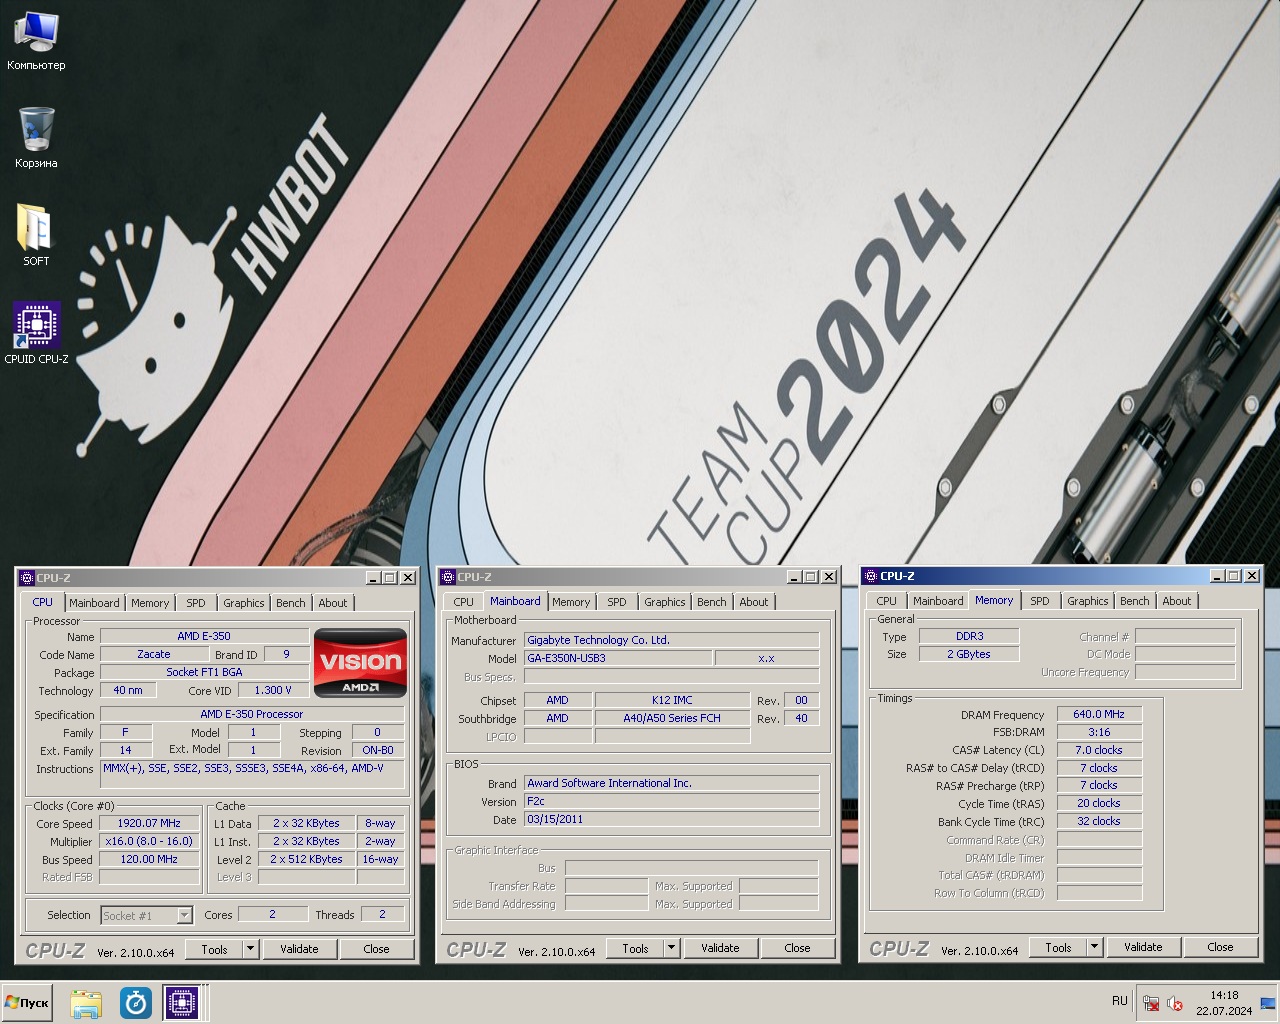Open the Корзина recycle bin icon
The height and width of the screenshot is (1024, 1280).
tap(36, 138)
